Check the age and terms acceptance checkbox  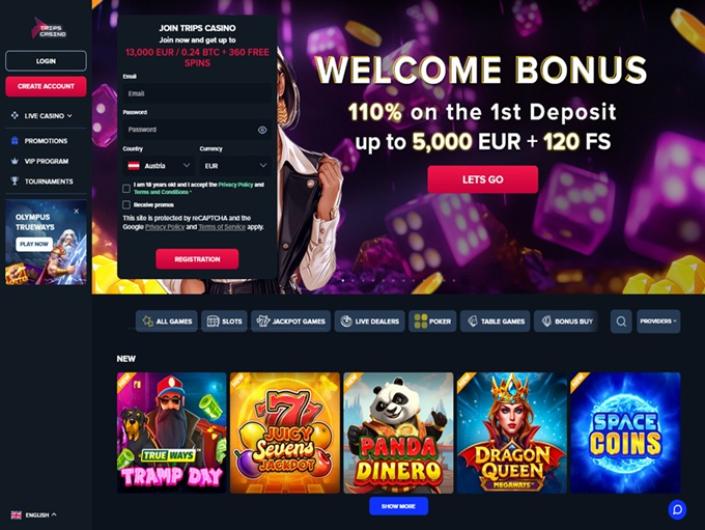126,188
